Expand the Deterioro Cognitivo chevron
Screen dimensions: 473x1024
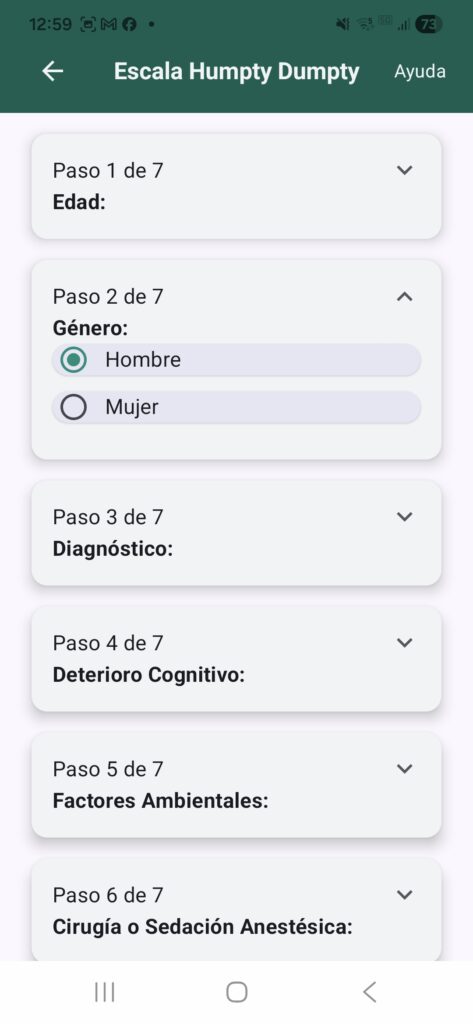pyautogui.click(x=405, y=643)
